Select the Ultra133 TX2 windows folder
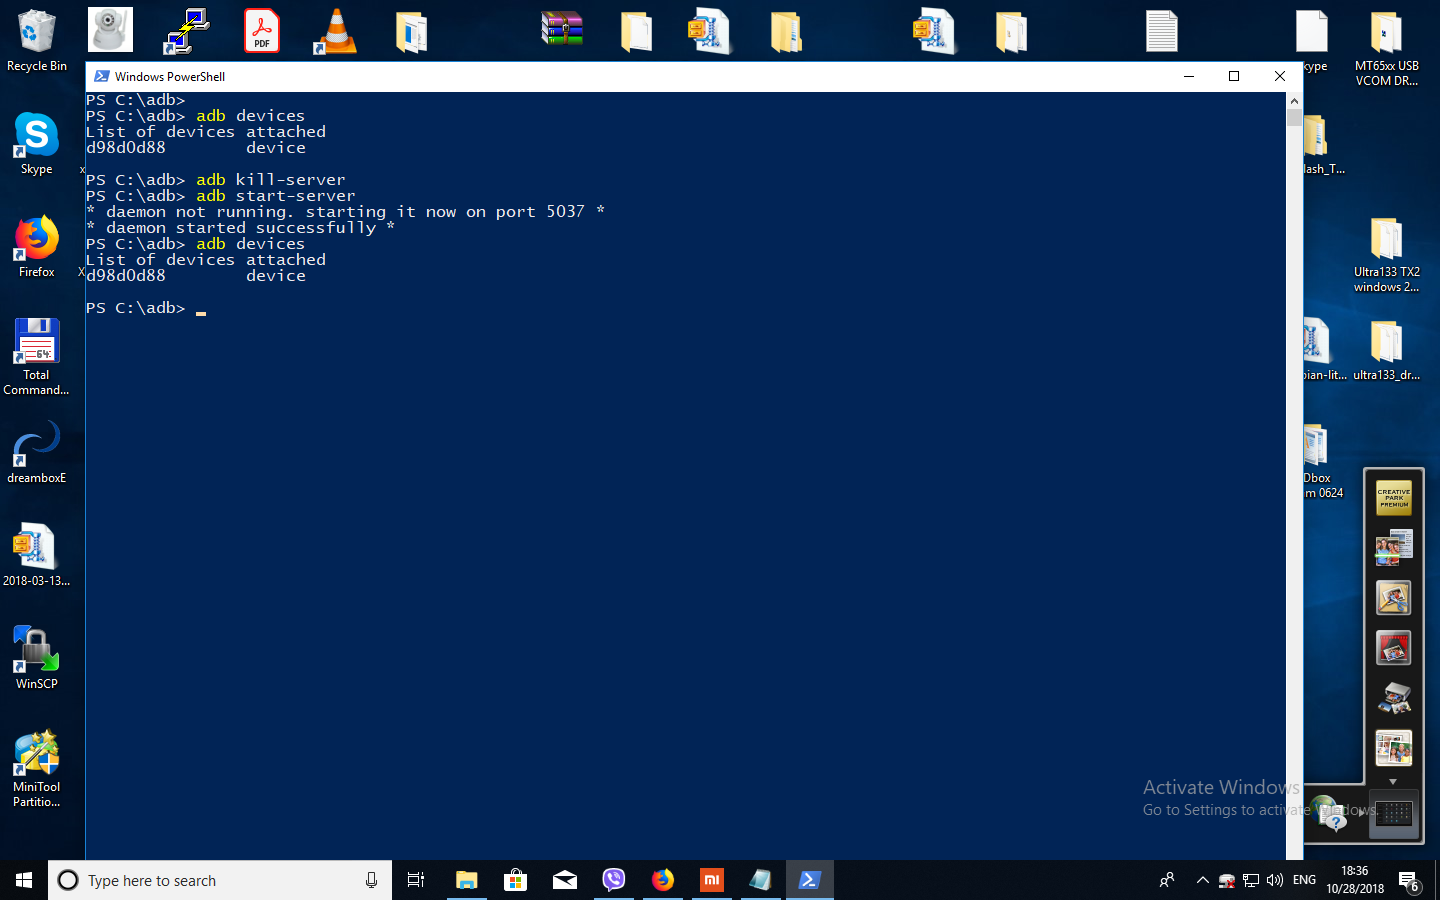 pos(1387,255)
